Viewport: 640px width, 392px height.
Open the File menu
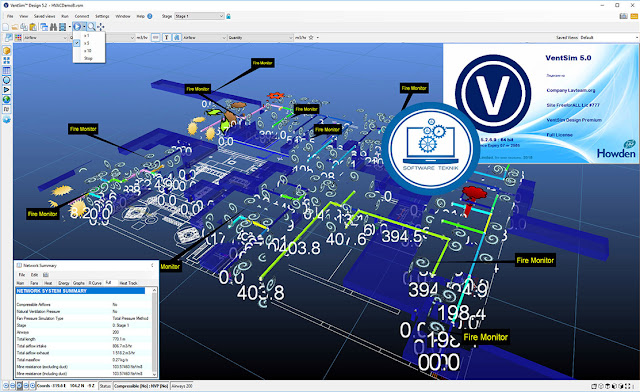point(10,16)
